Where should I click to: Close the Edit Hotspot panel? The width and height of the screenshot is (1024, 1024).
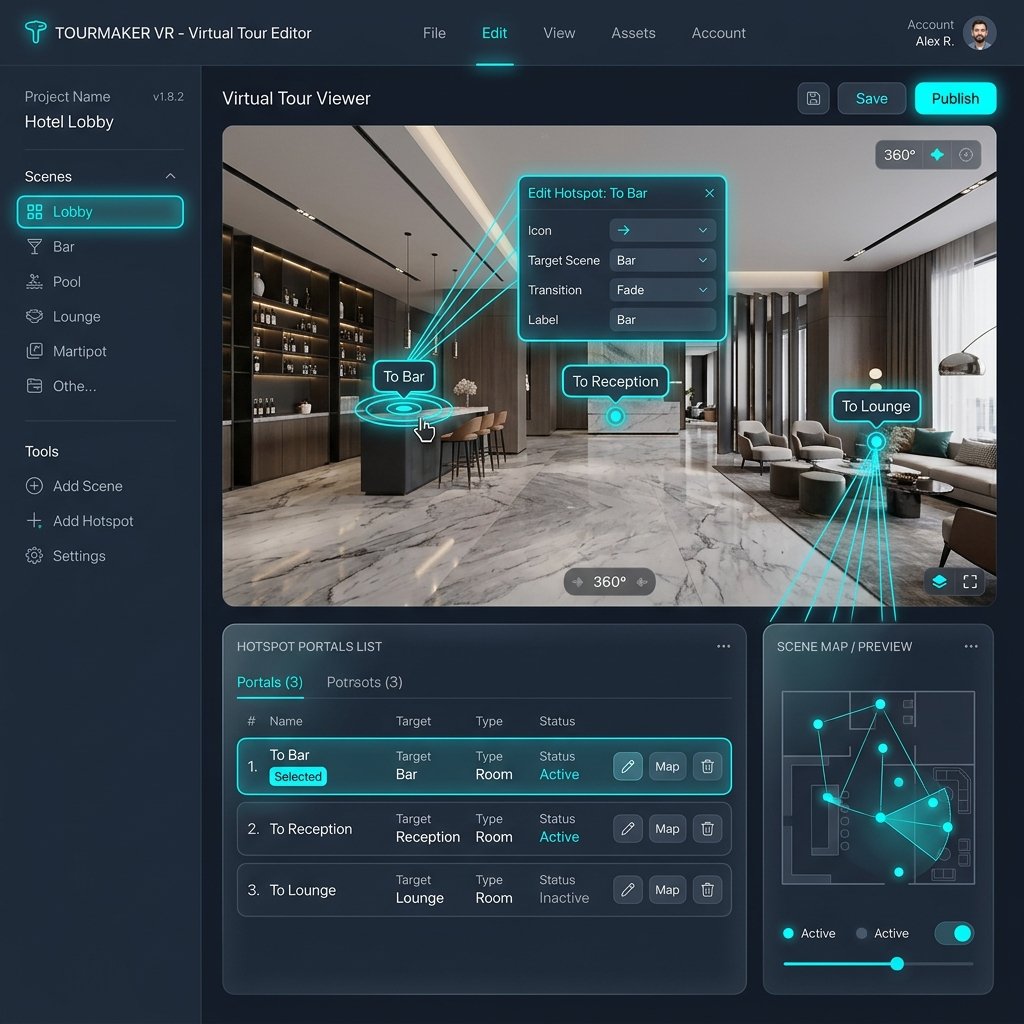click(710, 193)
